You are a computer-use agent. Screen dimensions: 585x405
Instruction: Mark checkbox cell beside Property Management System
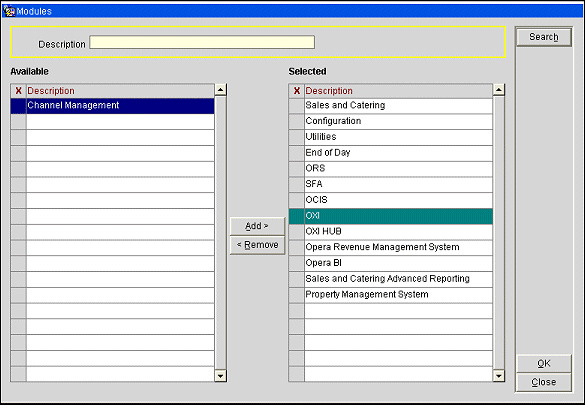297,295
